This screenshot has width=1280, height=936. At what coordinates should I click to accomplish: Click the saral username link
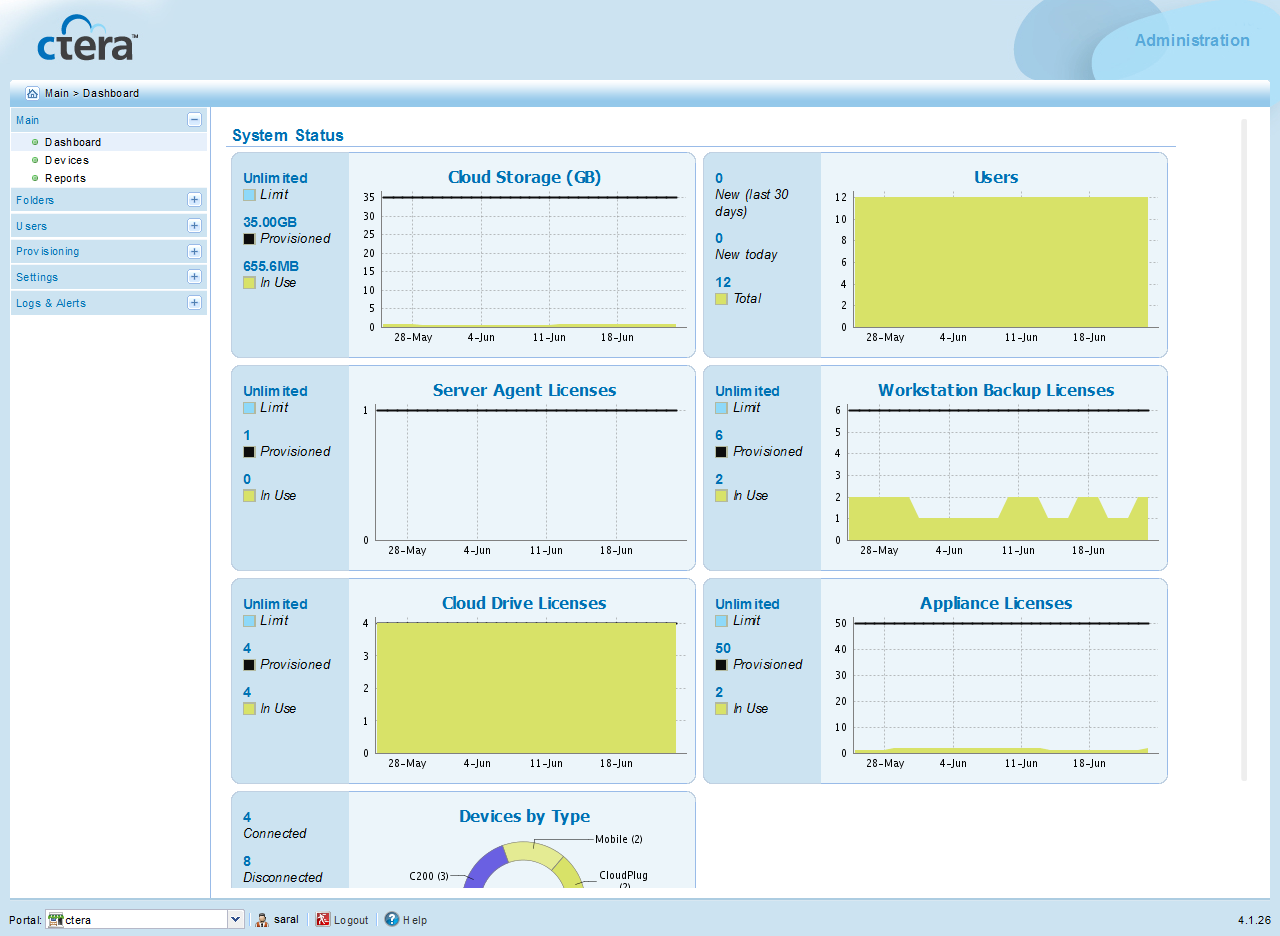point(286,920)
